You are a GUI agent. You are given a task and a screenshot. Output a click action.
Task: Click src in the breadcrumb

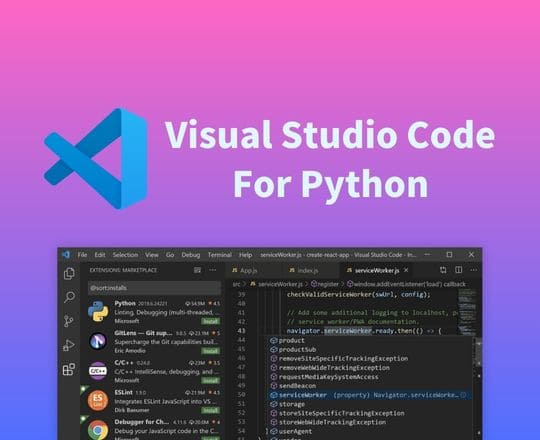click(236, 284)
